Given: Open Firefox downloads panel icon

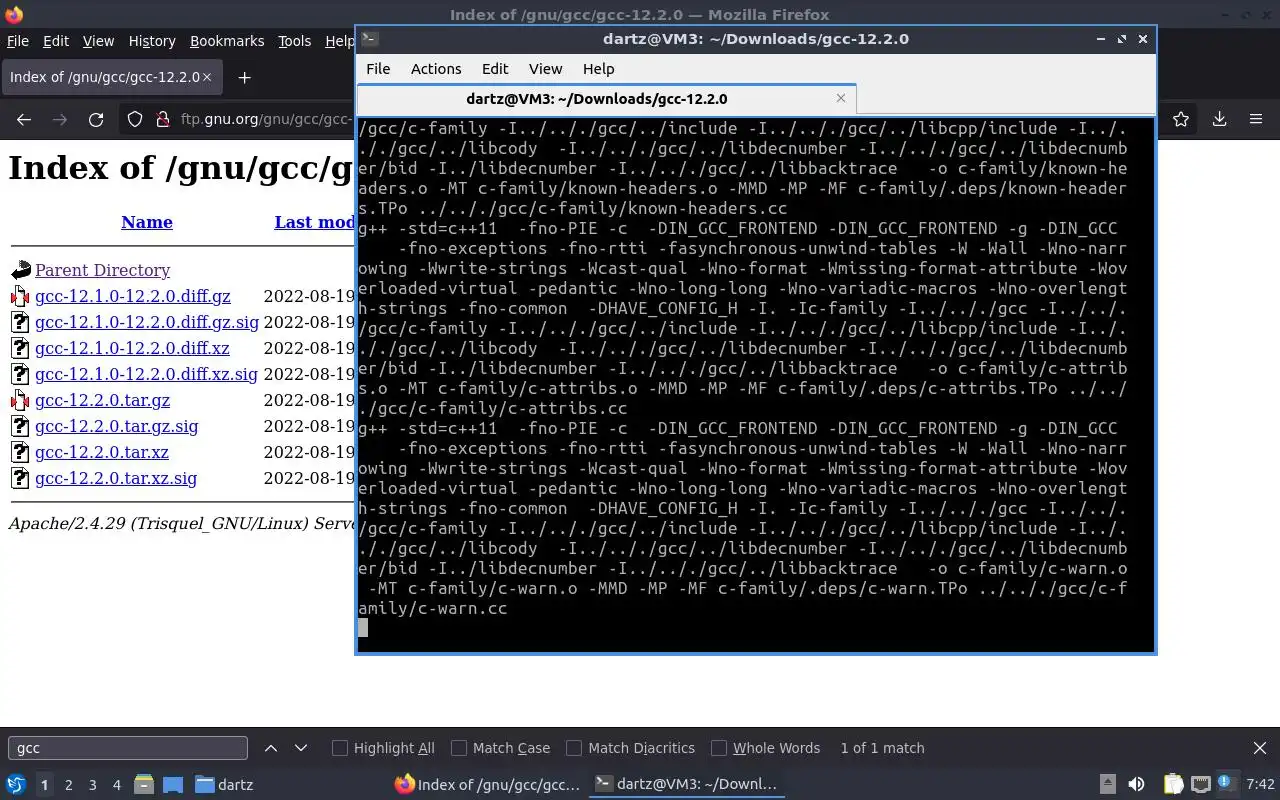Looking at the screenshot, I should pos(1219,119).
